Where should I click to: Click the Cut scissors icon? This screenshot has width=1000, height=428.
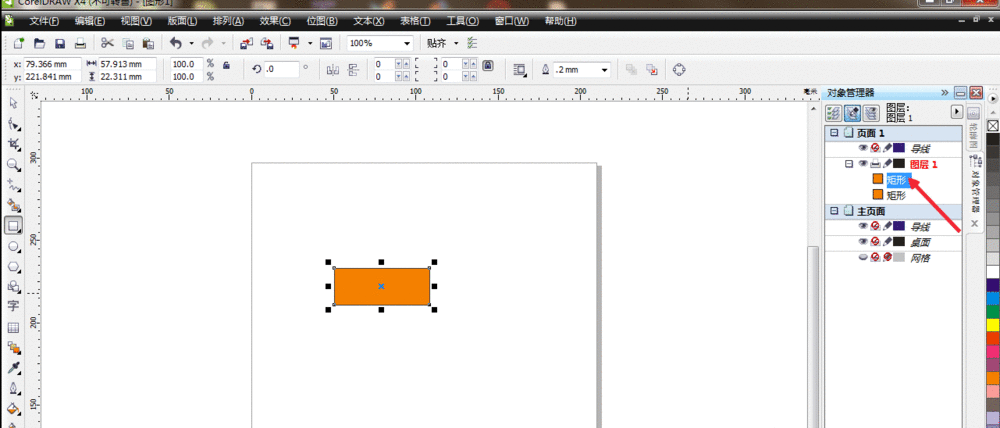[x=106, y=44]
